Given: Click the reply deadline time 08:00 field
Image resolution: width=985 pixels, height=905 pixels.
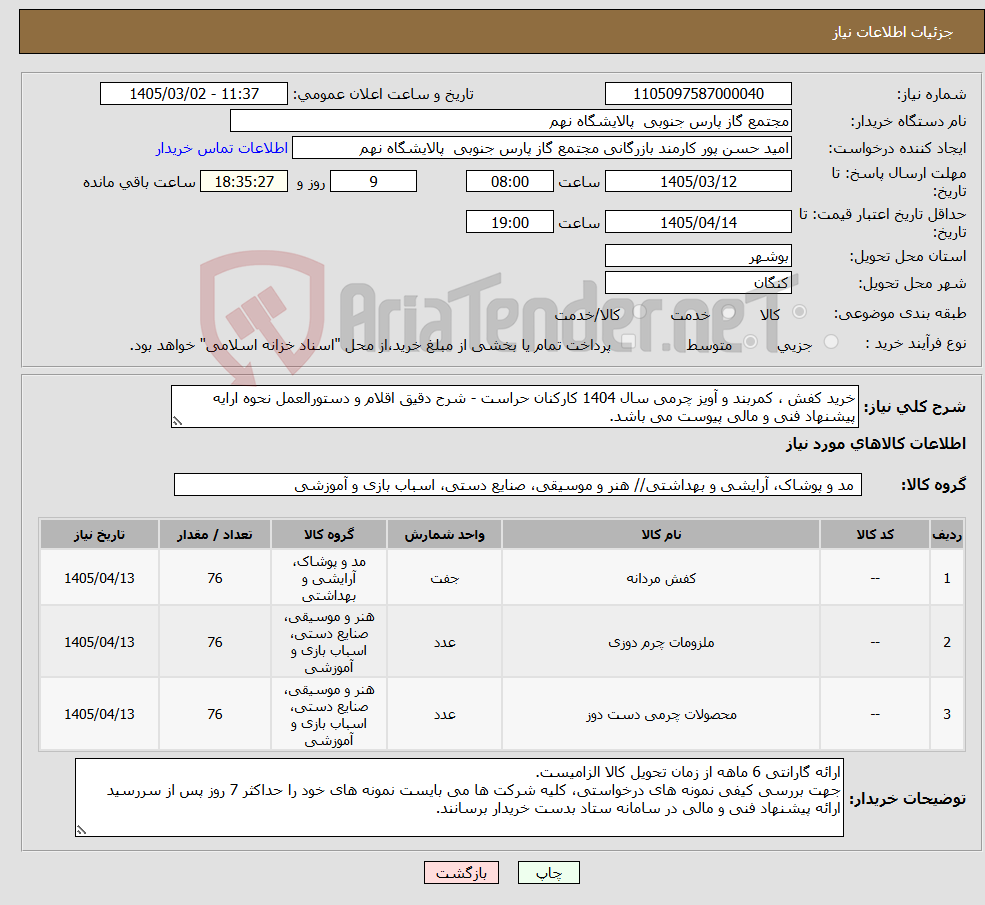Looking at the screenshot, I should tap(509, 182).
